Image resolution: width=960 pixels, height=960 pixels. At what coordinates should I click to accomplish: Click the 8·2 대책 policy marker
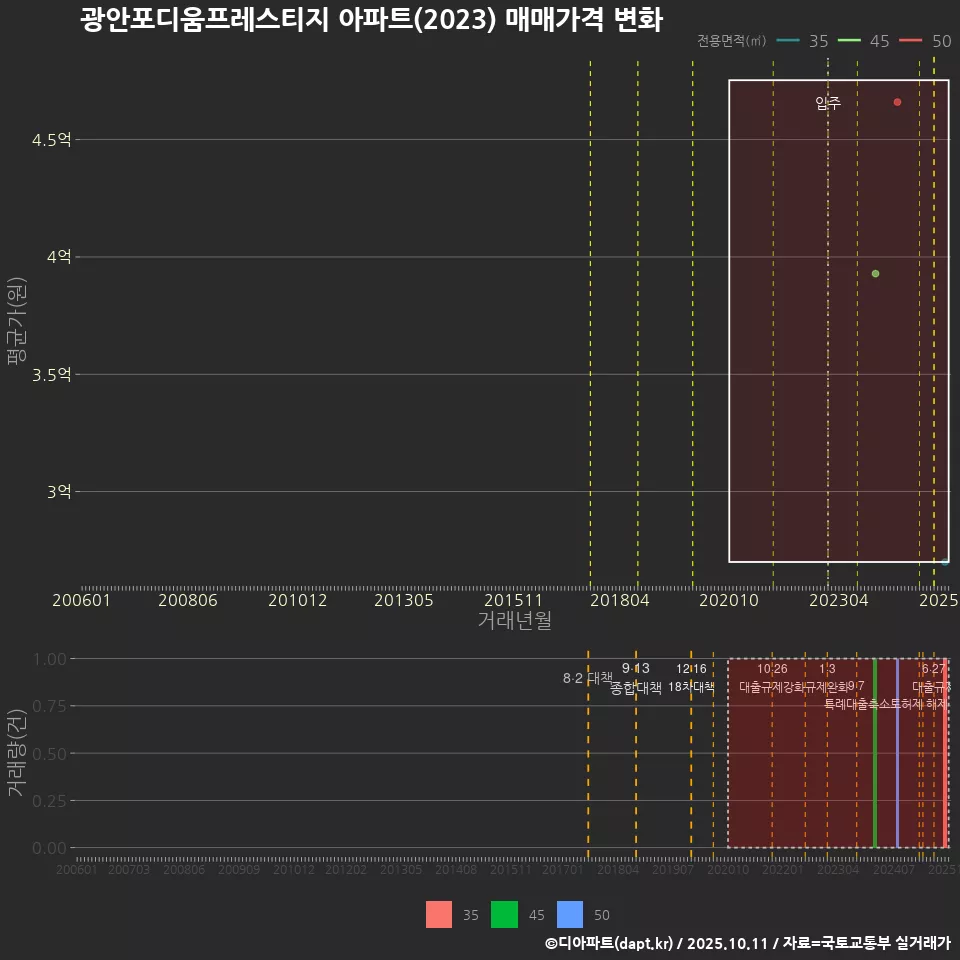[x=588, y=677]
